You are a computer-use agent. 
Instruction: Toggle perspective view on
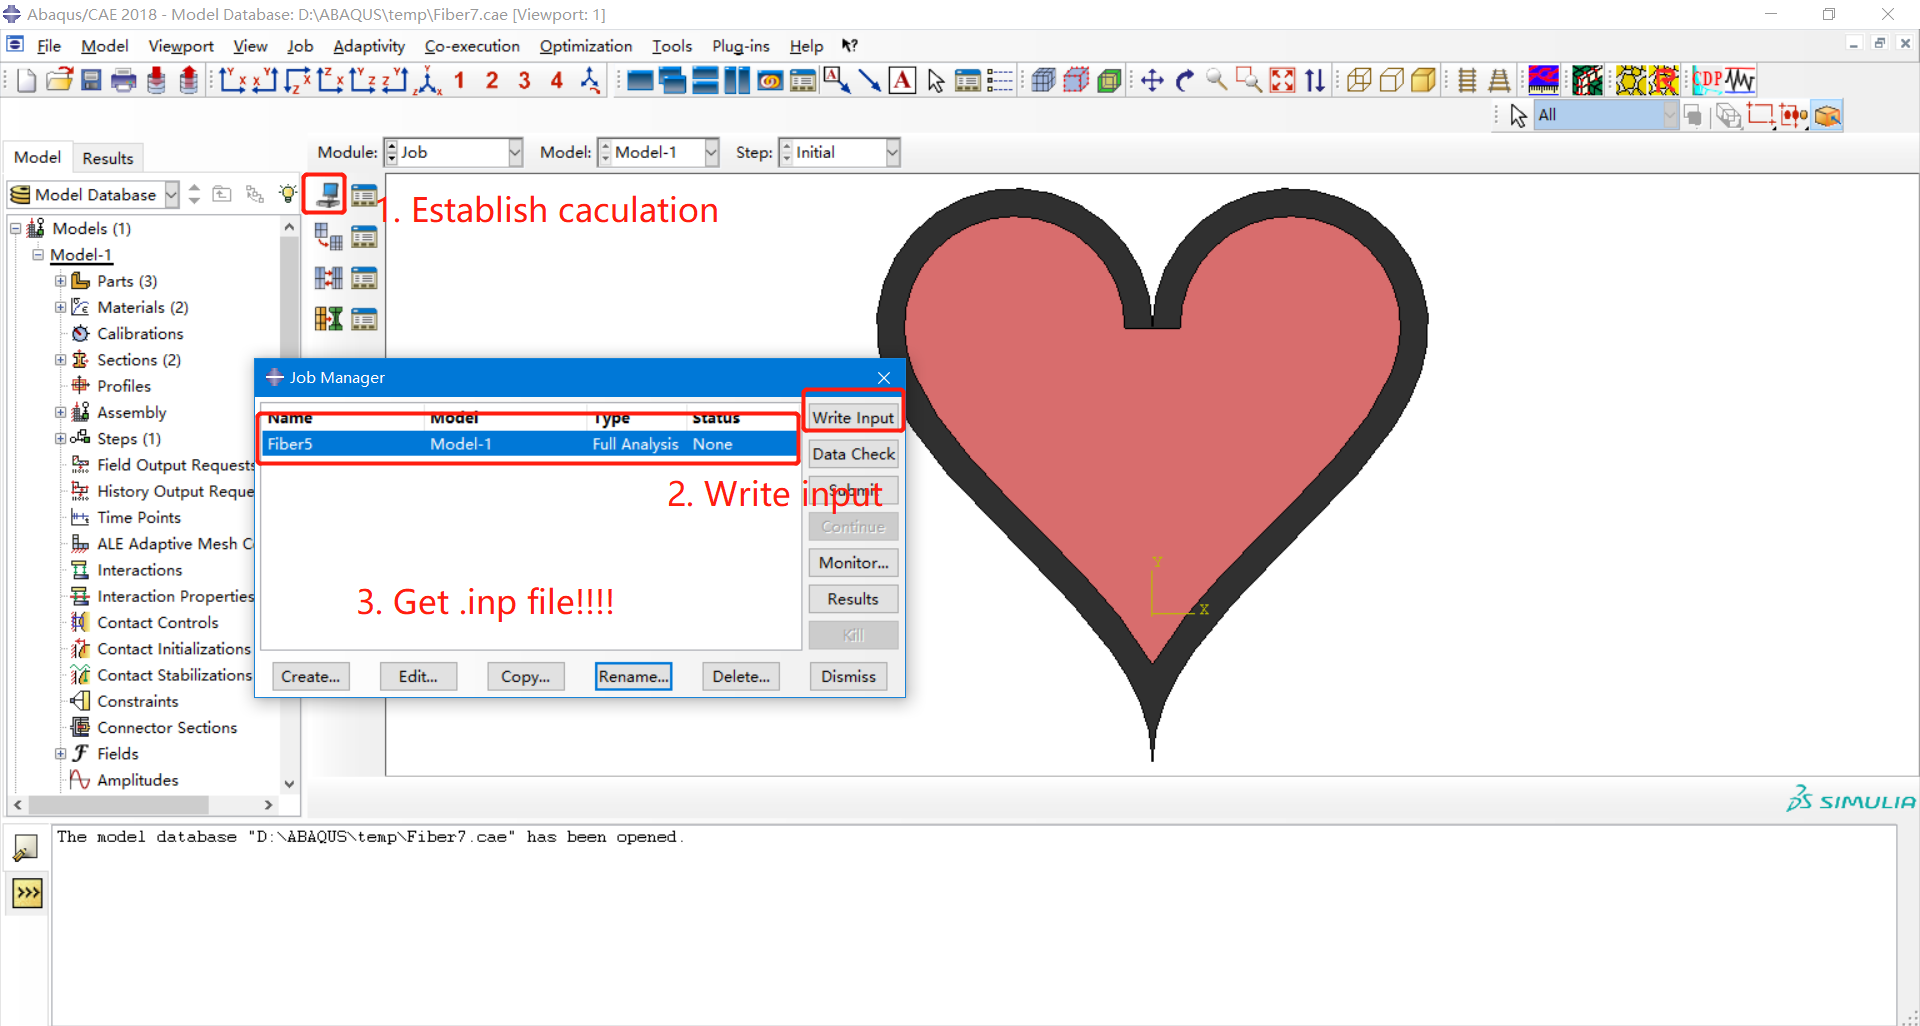(x=1499, y=80)
